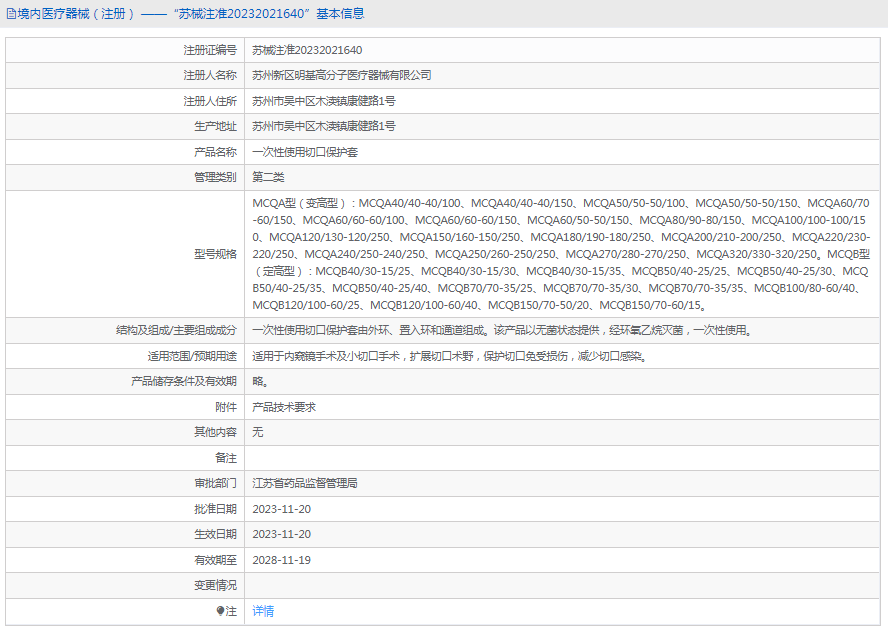Select the company name 苏州新区明基高分子医疗器械有限公司
The height and width of the screenshot is (631, 888).
tap(342, 75)
